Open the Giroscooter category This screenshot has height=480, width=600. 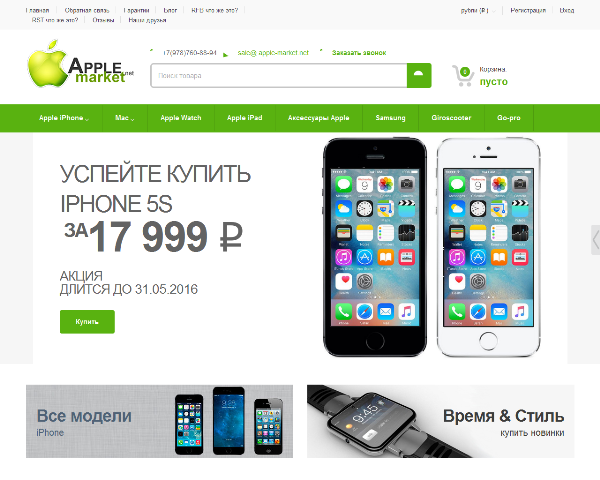pos(451,118)
